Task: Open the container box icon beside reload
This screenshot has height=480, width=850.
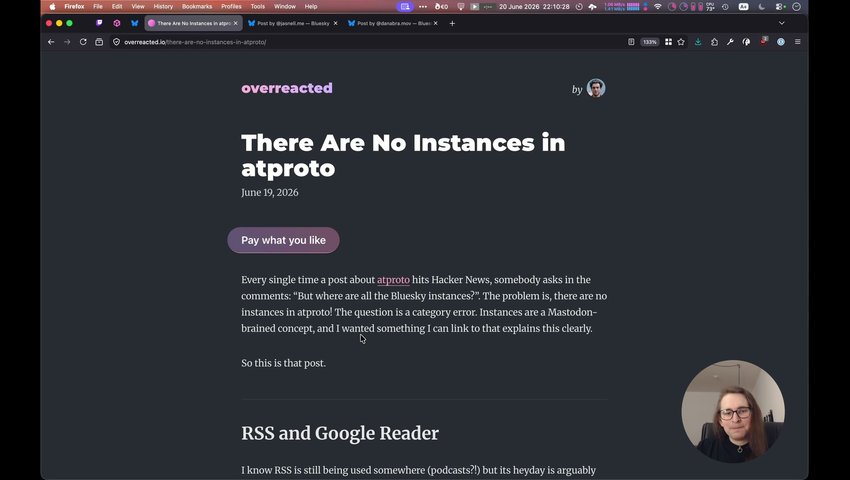Action: click(x=99, y=42)
